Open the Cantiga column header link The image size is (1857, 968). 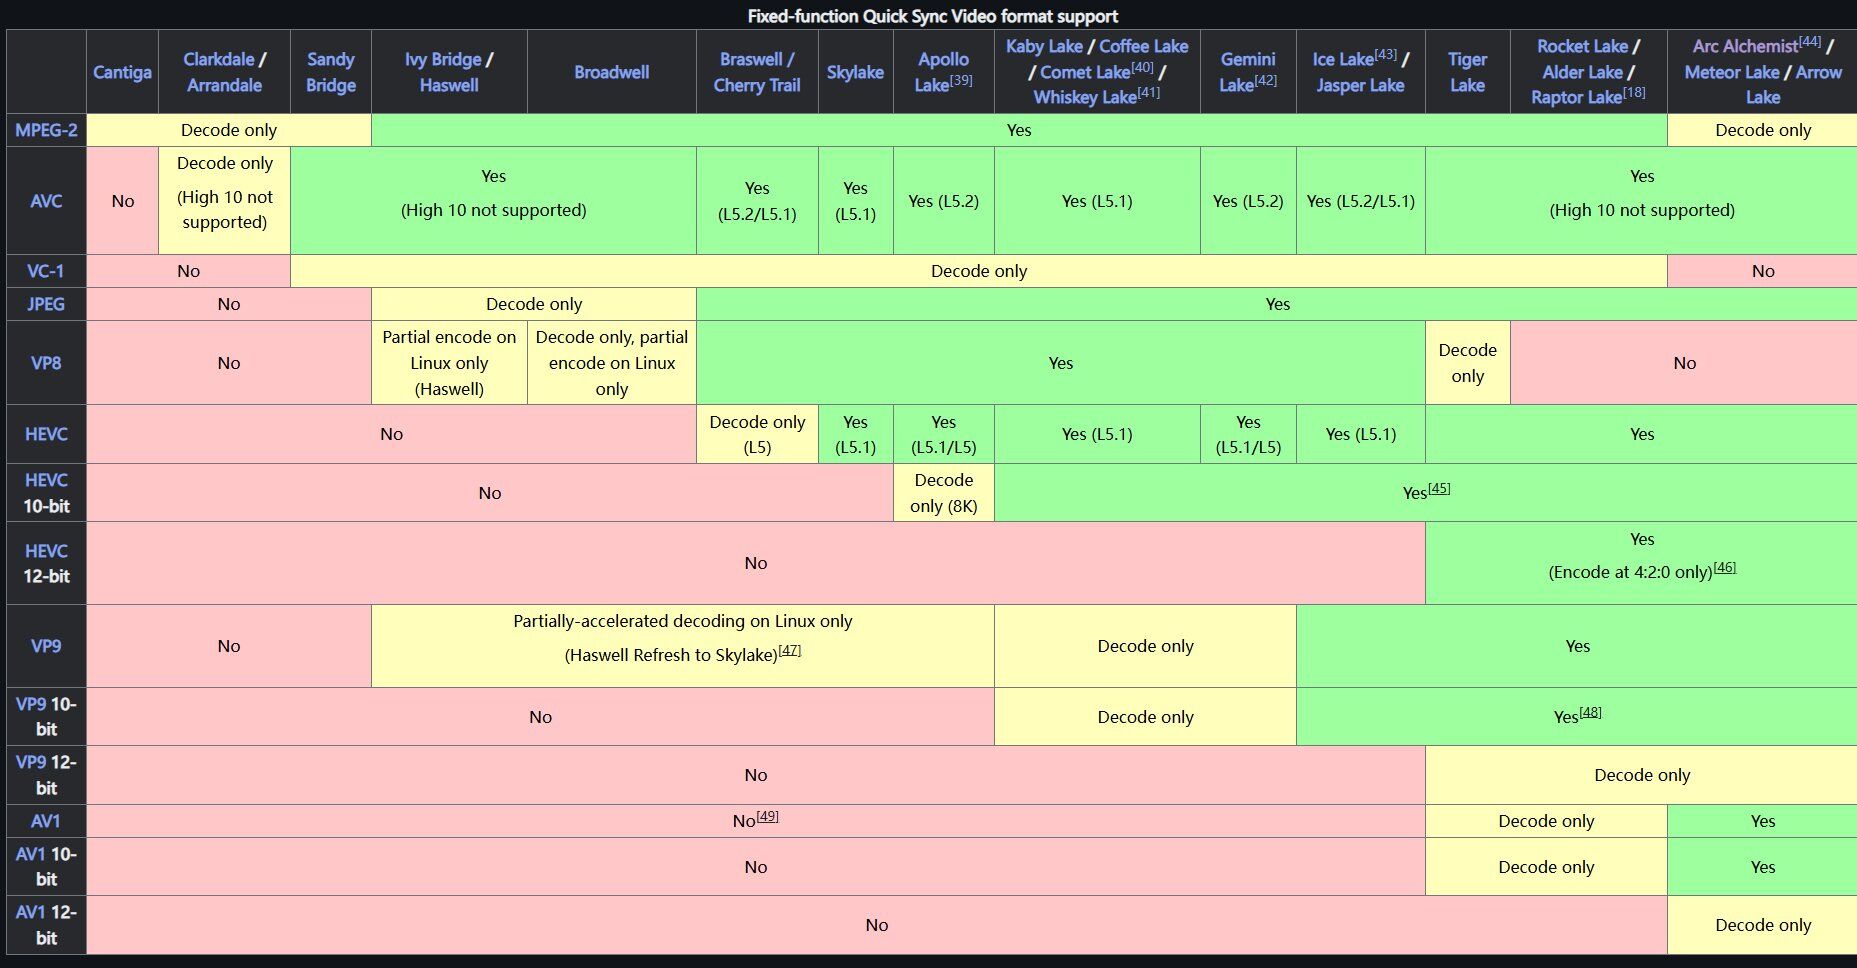(122, 72)
